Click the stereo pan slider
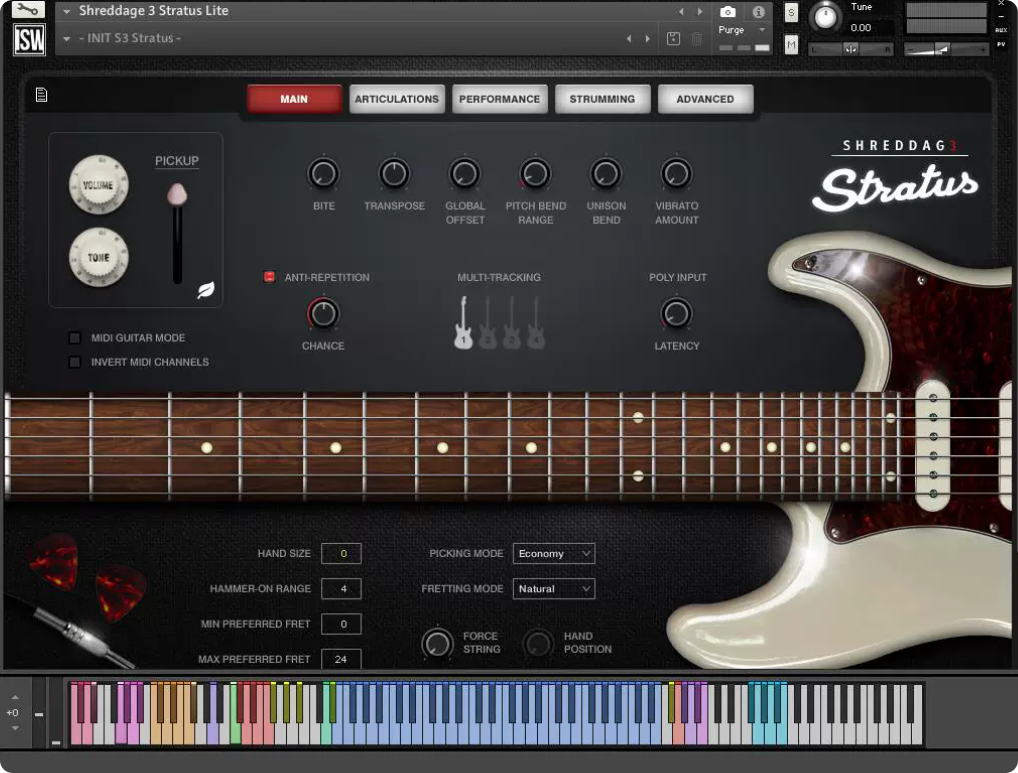The height and width of the screenshot is (773, 1018). click(850, 49)
